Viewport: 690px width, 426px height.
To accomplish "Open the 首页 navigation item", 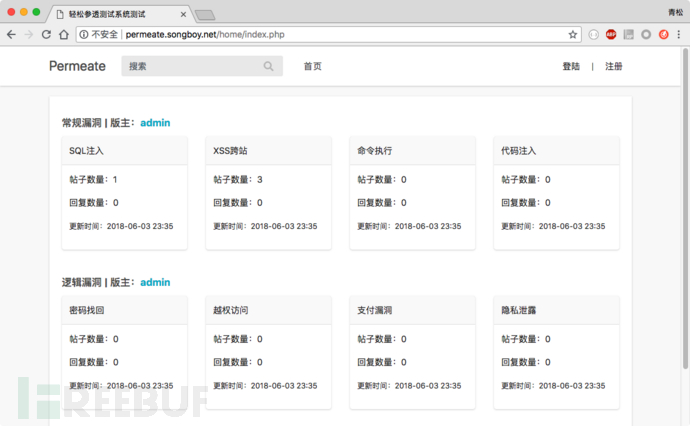I will (313, 67).
